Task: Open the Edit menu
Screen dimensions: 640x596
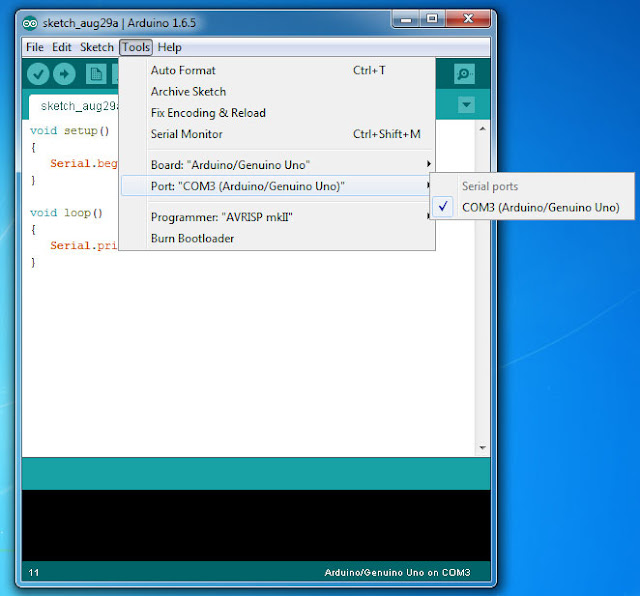Action: coord(62,47)
